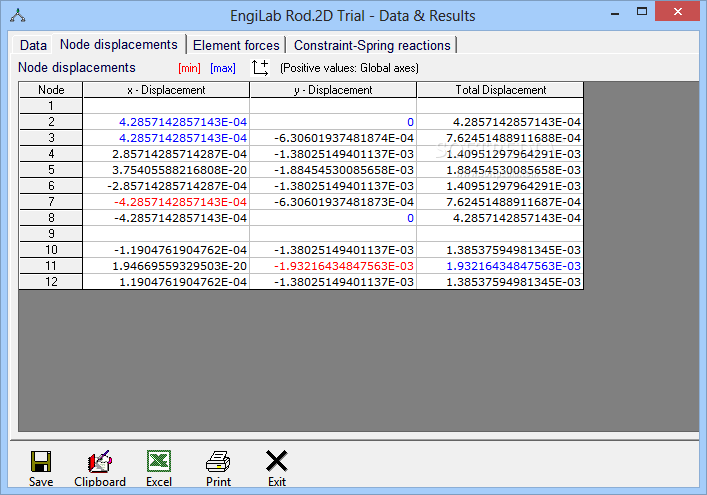Click red minimum y value -1.93216434847563E-03

coord(333,266)
